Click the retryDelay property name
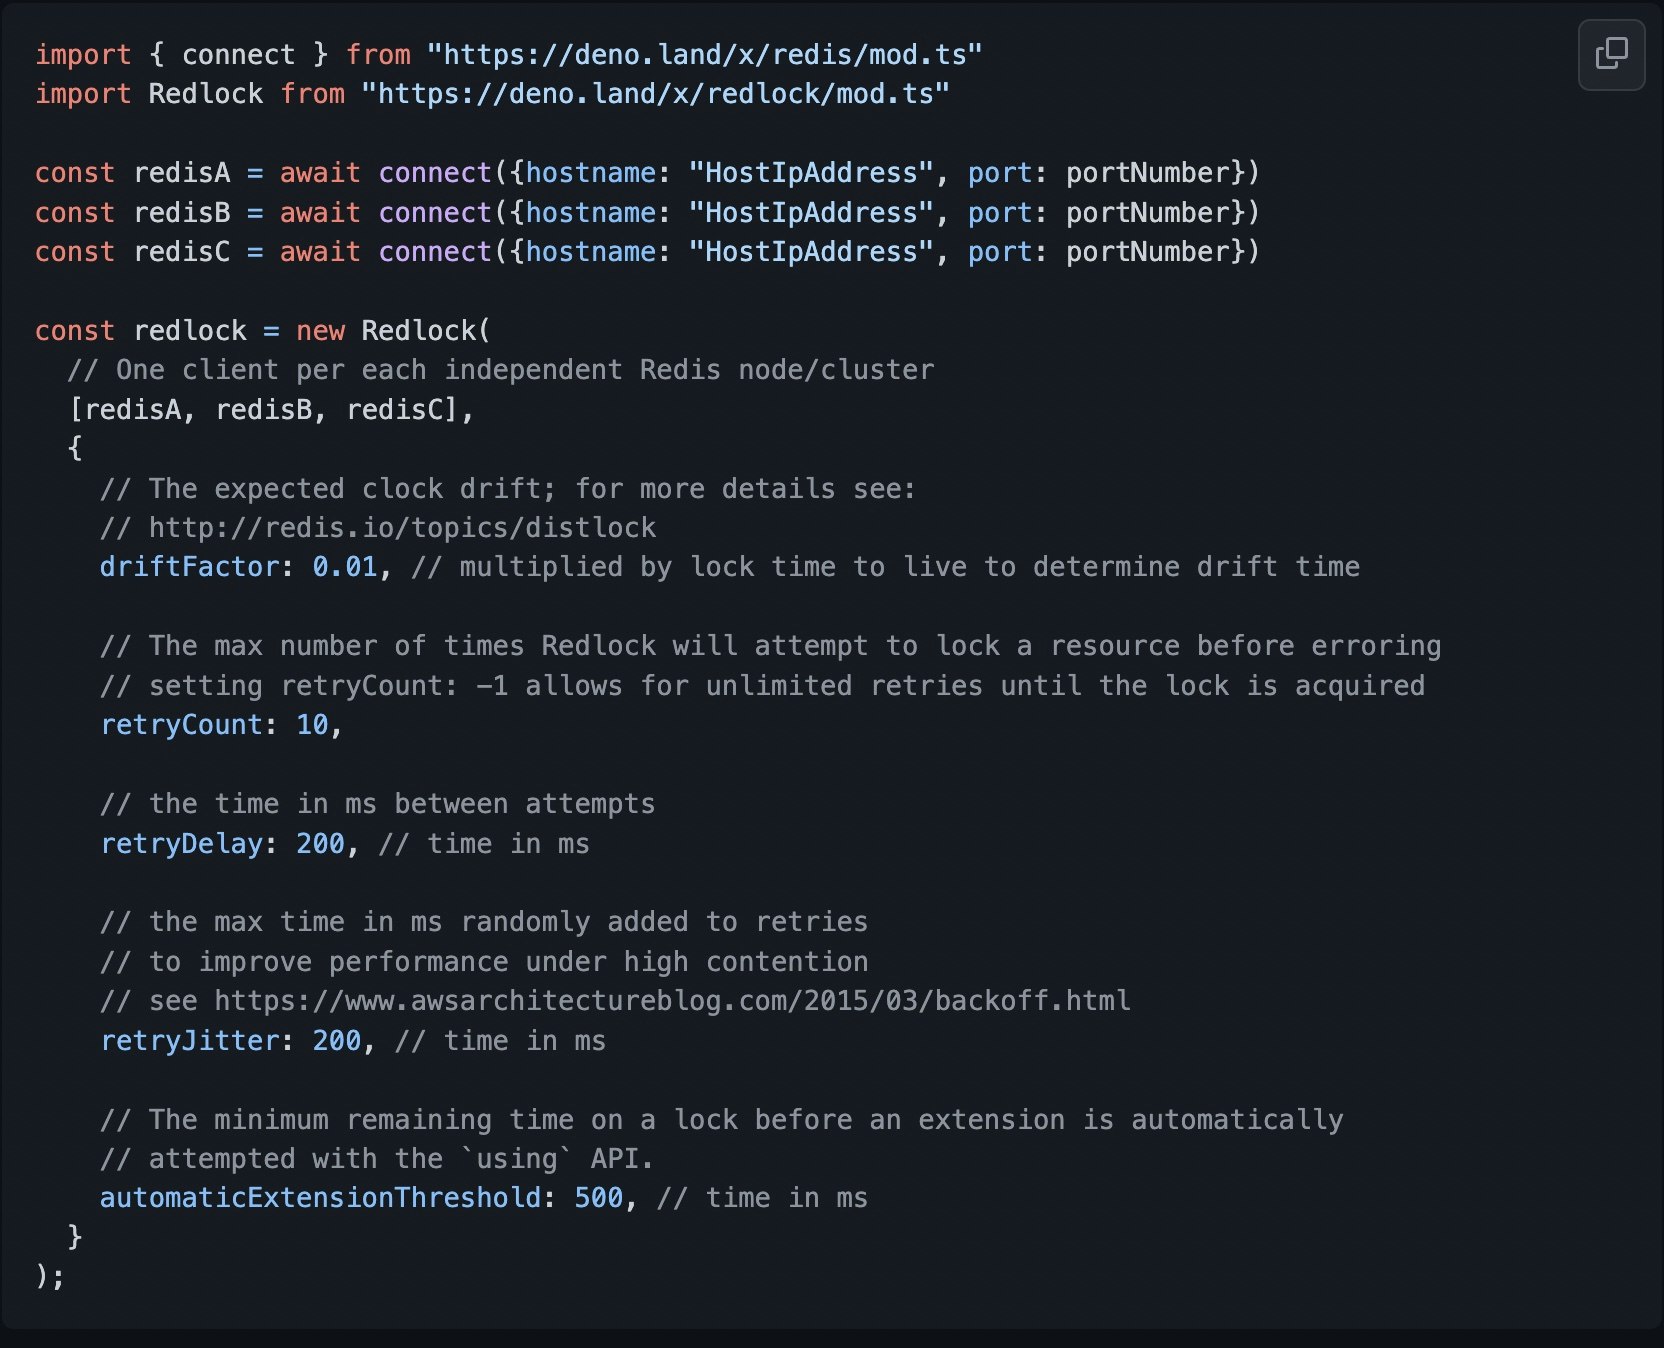This screenshot has width=1664, height=1348. pyautogui.click(x=181, y=844)
